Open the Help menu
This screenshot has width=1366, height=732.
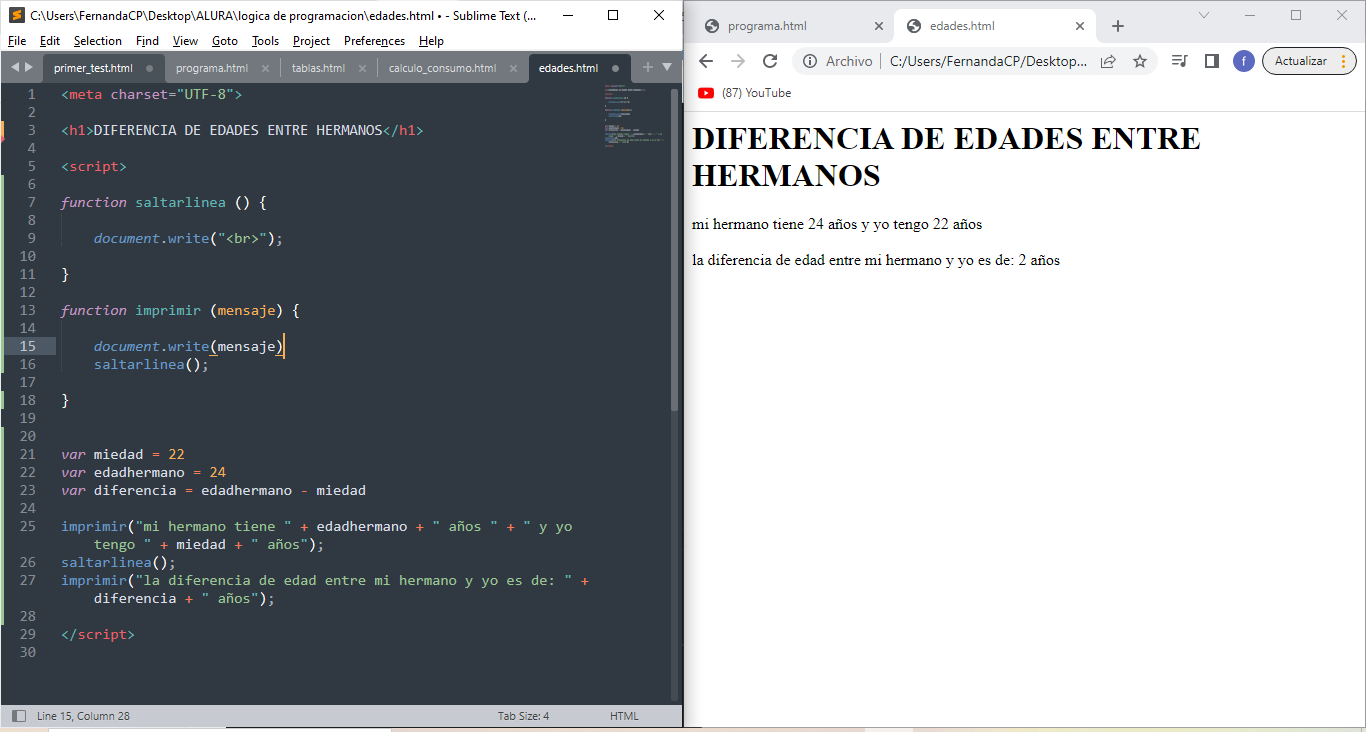click(431, 41)
